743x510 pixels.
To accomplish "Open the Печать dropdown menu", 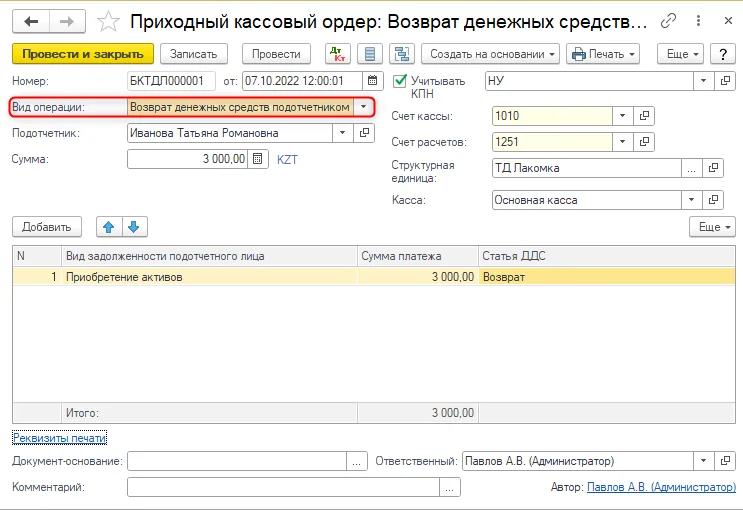I will (x=603, y=54).
